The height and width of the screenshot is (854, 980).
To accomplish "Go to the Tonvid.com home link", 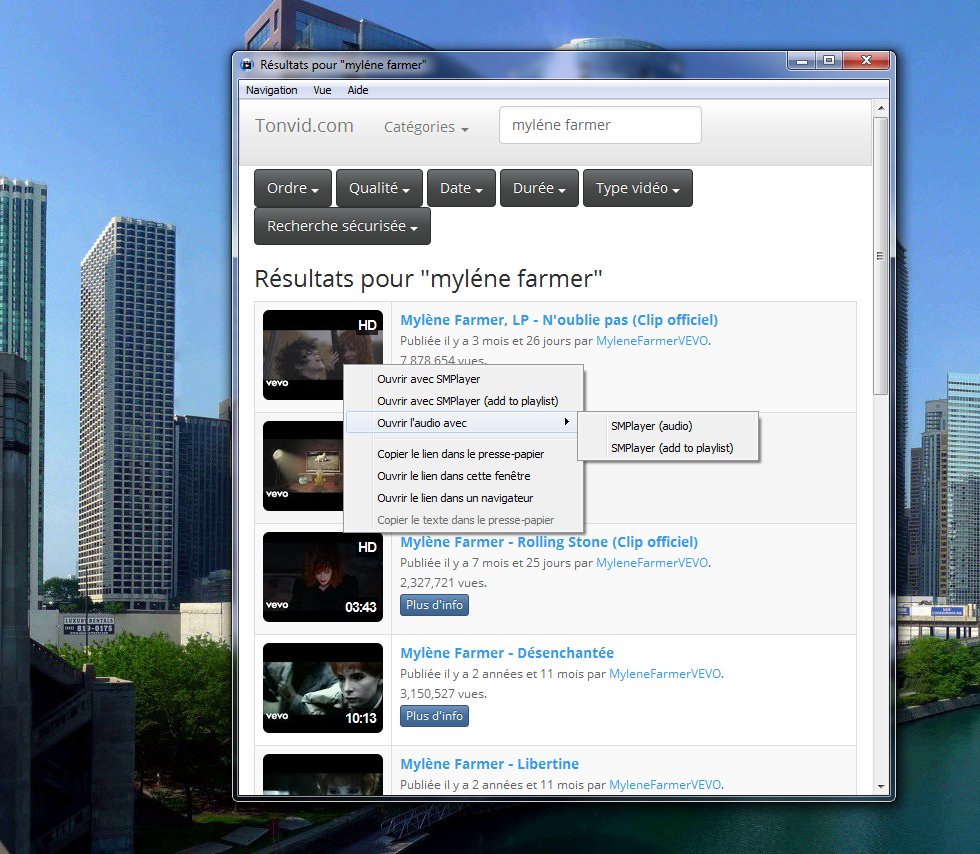I will point(304,126).
